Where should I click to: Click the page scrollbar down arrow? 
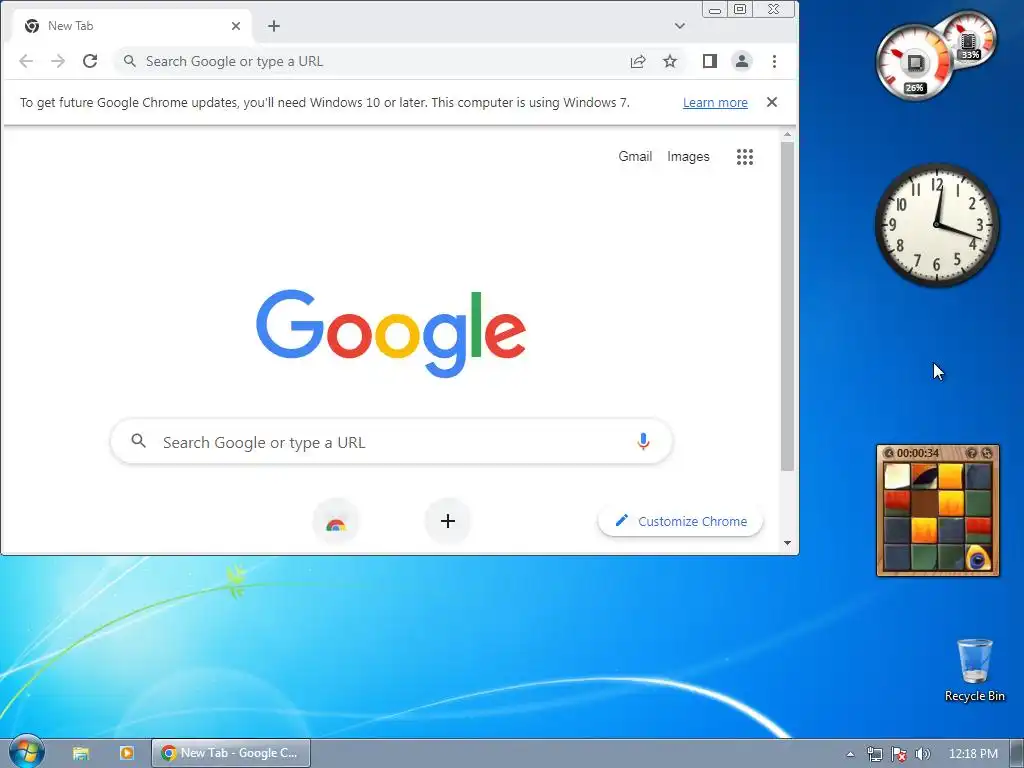pos(787,543)
